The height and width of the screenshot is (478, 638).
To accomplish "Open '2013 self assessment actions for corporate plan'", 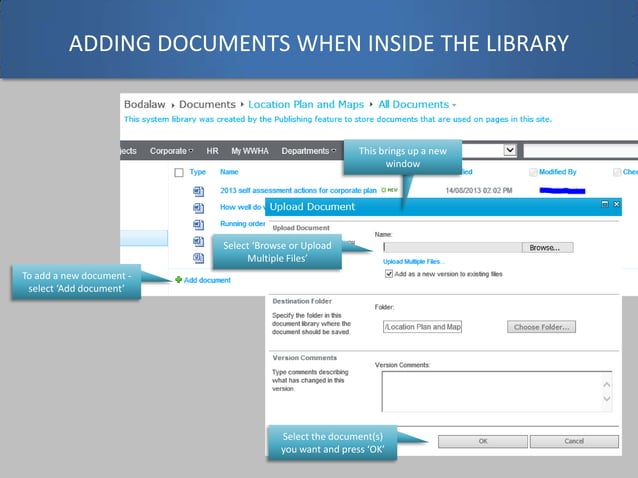I will click(x=298, y=190).
